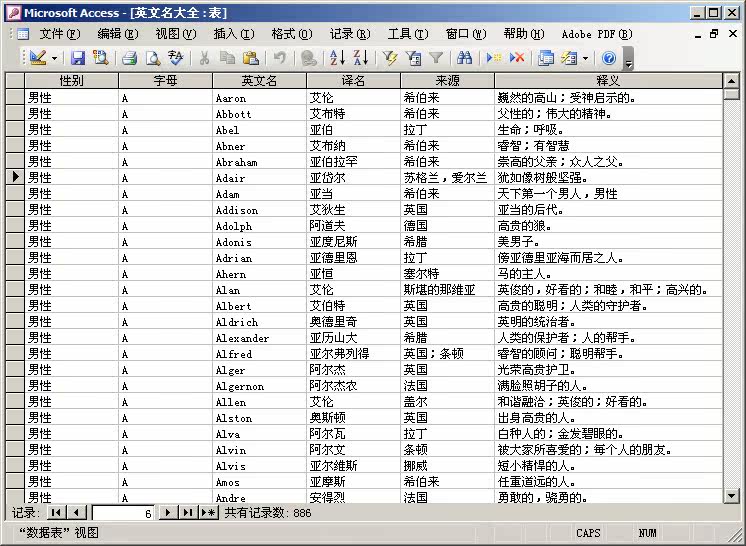Open the Adobe PDF(B) menu
746x546 pixels.
point(597,34)
